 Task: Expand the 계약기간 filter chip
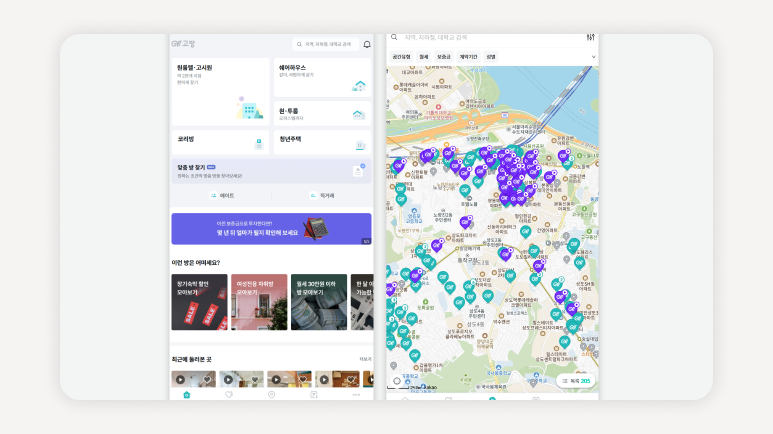[468, 57]
